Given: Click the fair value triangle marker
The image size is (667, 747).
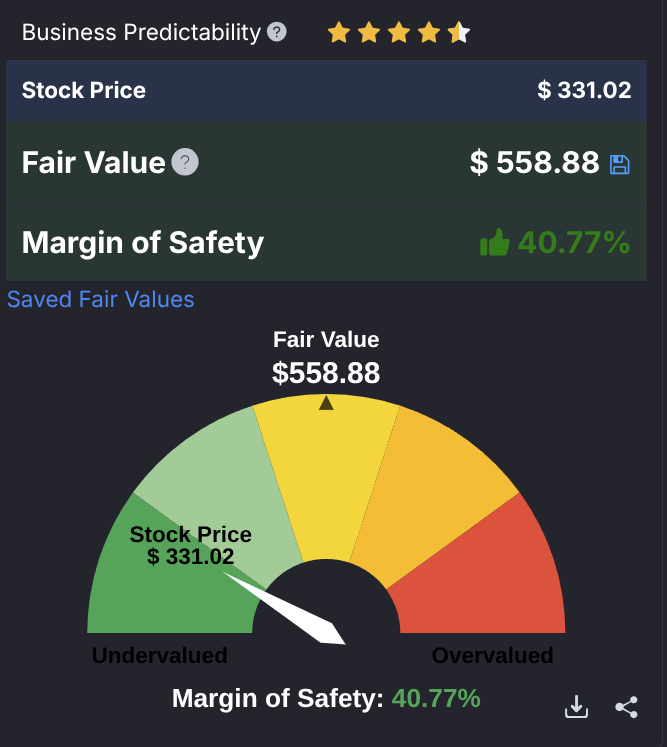Looking at the screenshot, I should 326,403.
